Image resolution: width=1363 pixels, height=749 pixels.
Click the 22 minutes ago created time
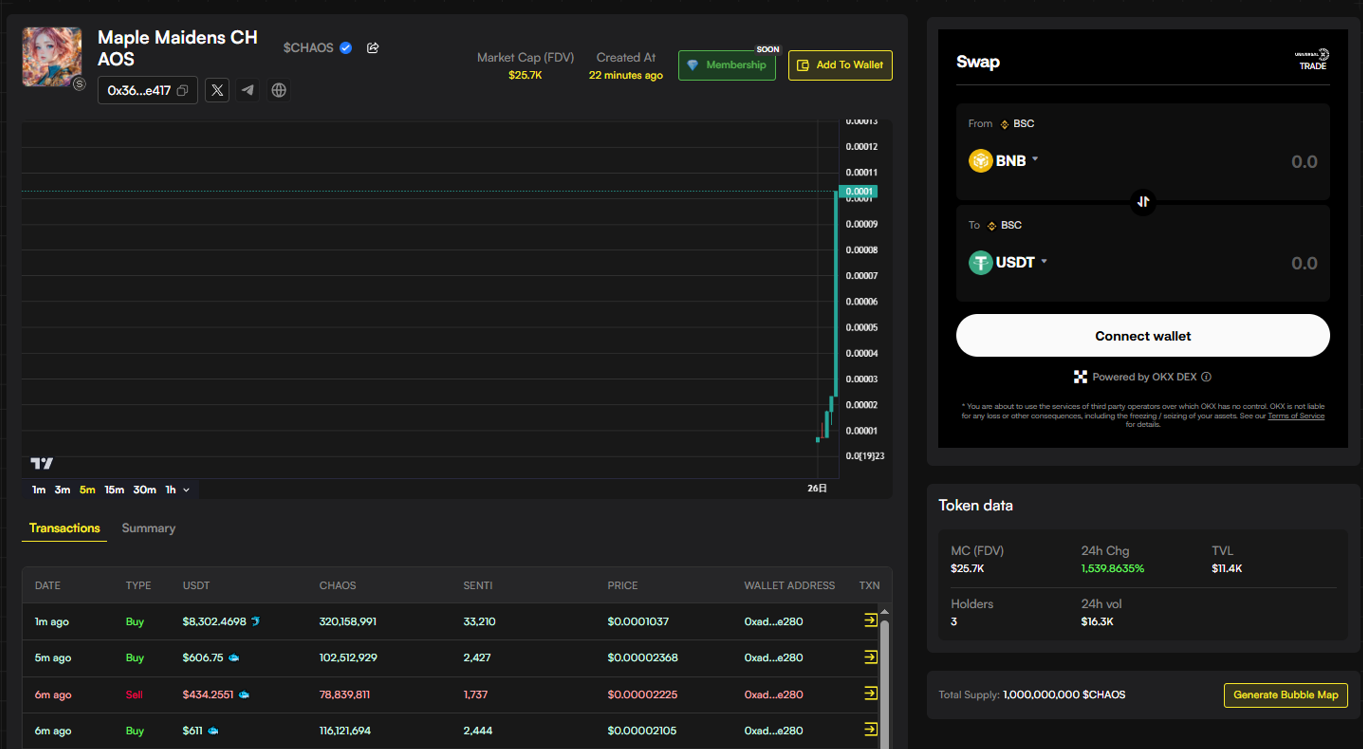point(626,75)
